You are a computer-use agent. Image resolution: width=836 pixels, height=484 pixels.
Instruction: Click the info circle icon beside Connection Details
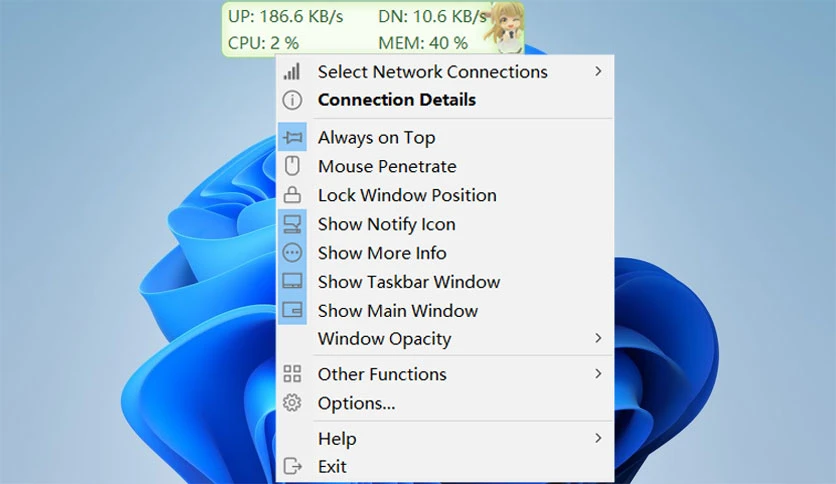click(x=292, y=100)
